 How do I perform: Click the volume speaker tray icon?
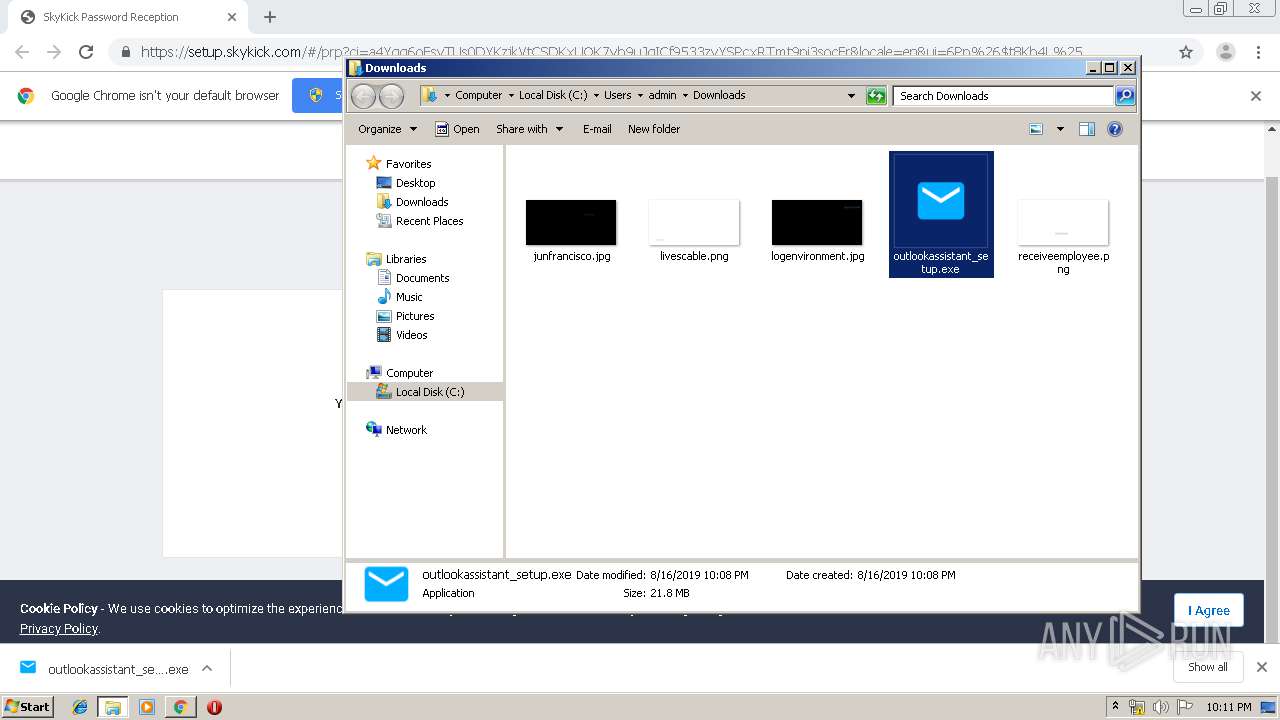tap(1160, 707)
